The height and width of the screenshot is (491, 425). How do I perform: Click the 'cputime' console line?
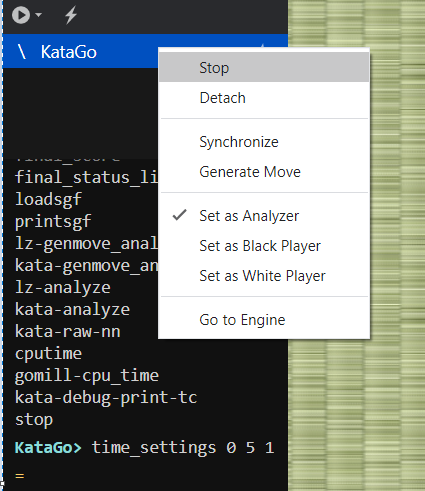point(48,353)
